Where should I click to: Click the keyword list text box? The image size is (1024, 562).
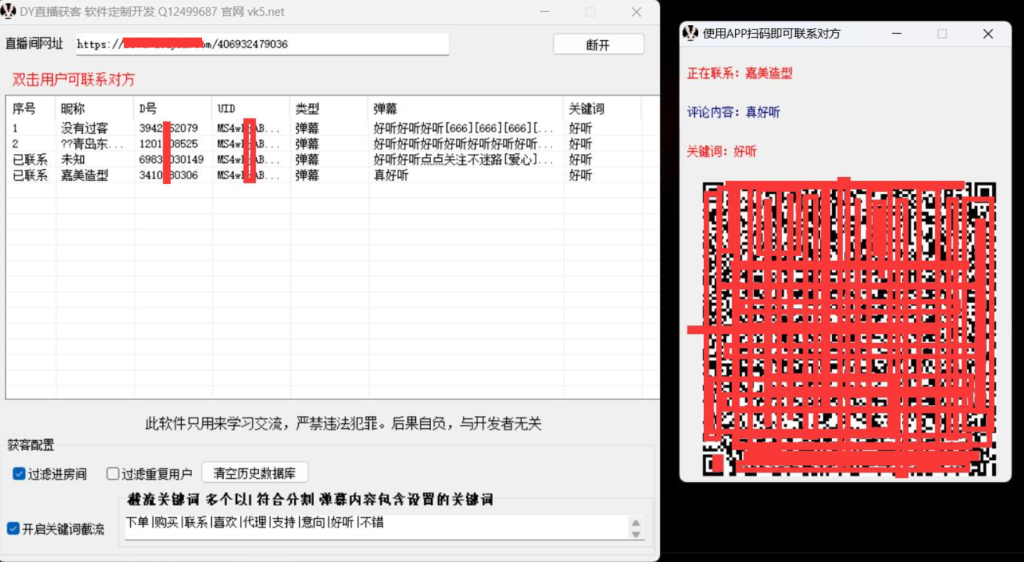[x=376, y=527]
